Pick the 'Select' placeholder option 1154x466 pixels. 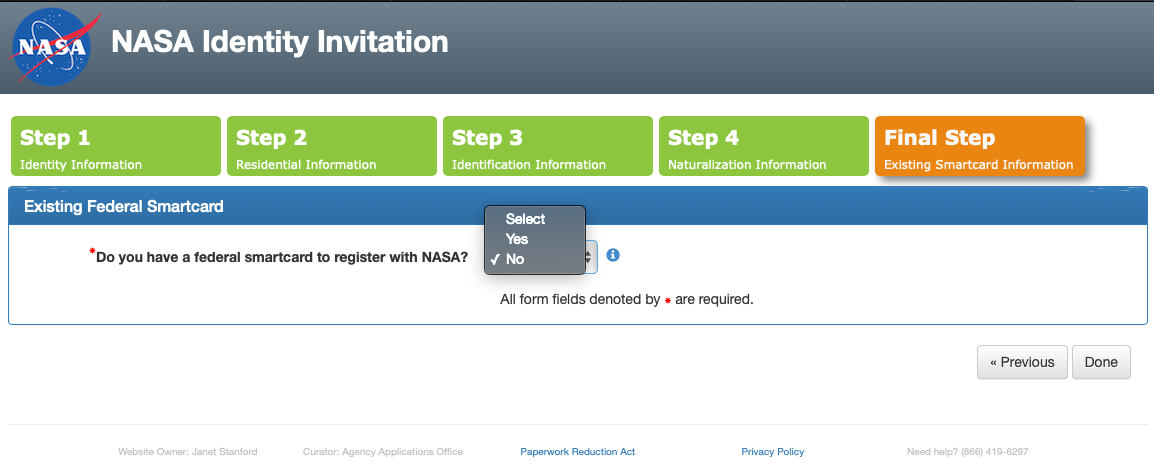tap(525, 219)
